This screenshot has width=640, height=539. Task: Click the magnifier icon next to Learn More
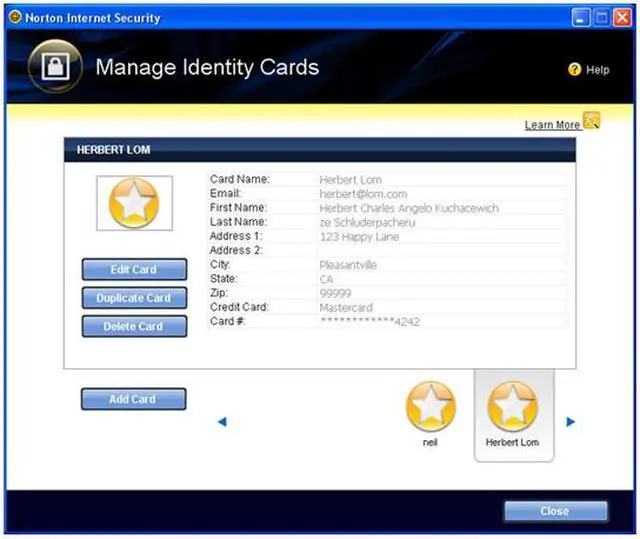591,122
